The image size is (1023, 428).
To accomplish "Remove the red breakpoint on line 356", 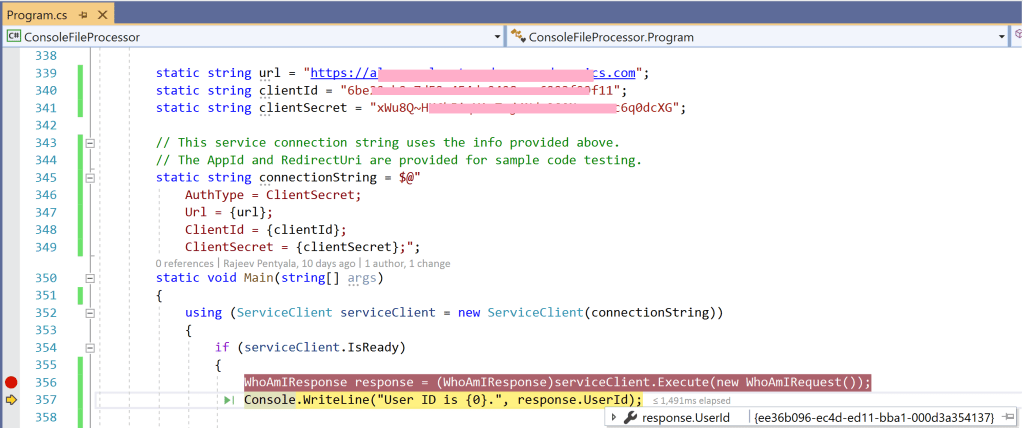I will pyautogui.click(x=11, y=382).
